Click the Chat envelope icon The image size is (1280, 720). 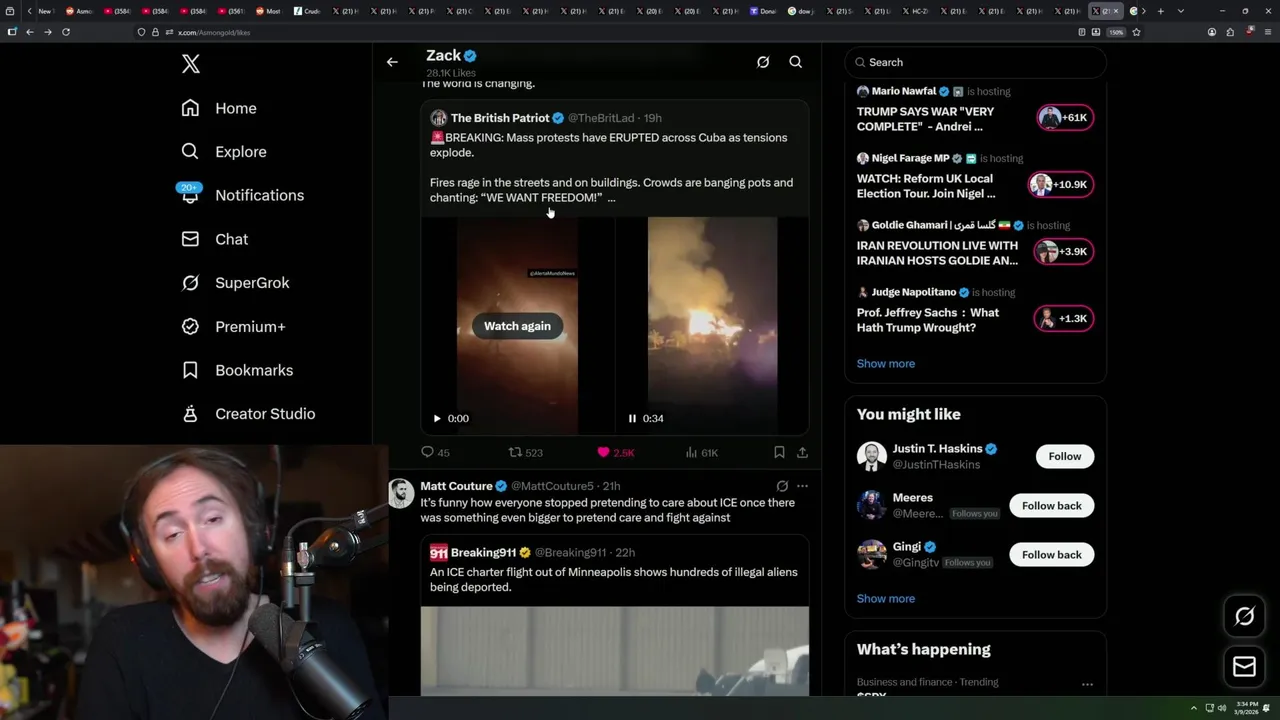click(x=190, y=239)
